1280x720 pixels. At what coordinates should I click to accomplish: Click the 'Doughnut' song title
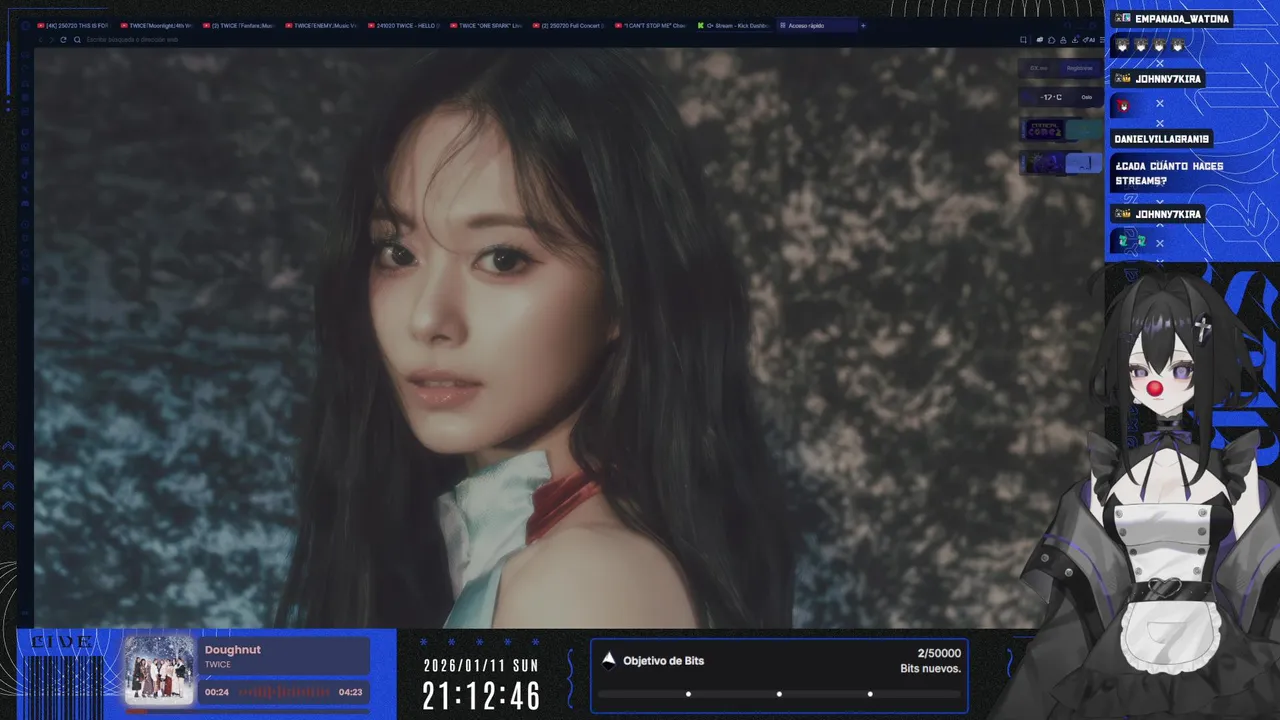pos(233,650)
